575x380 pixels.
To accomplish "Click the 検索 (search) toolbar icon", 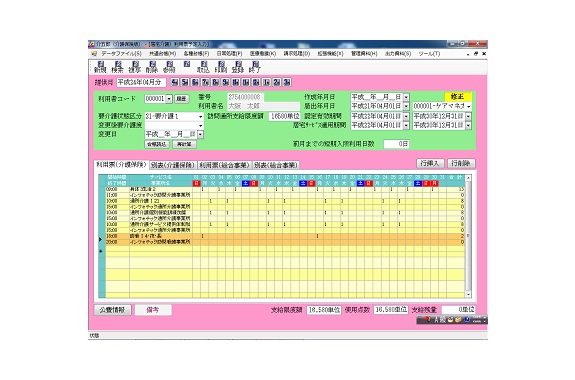I will pos(117,67).
